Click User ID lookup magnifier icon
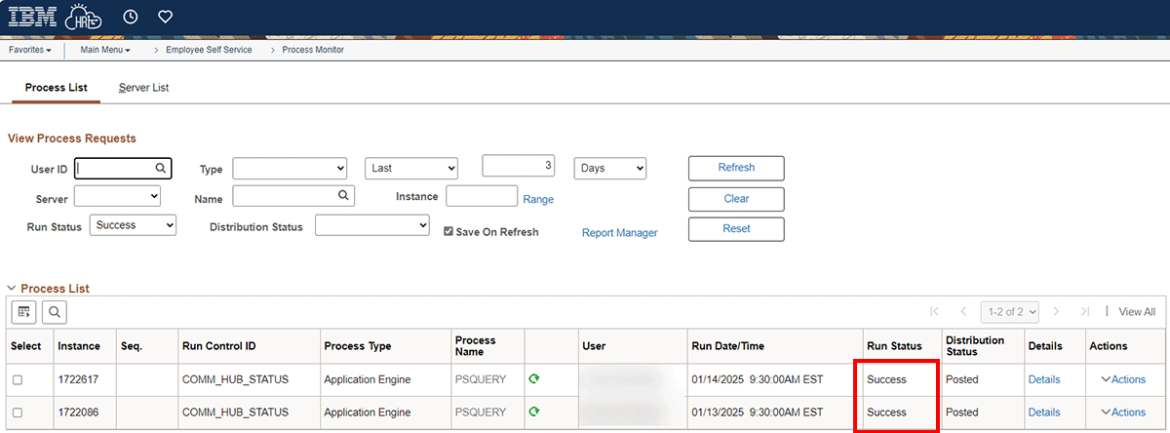 (160, 169)
